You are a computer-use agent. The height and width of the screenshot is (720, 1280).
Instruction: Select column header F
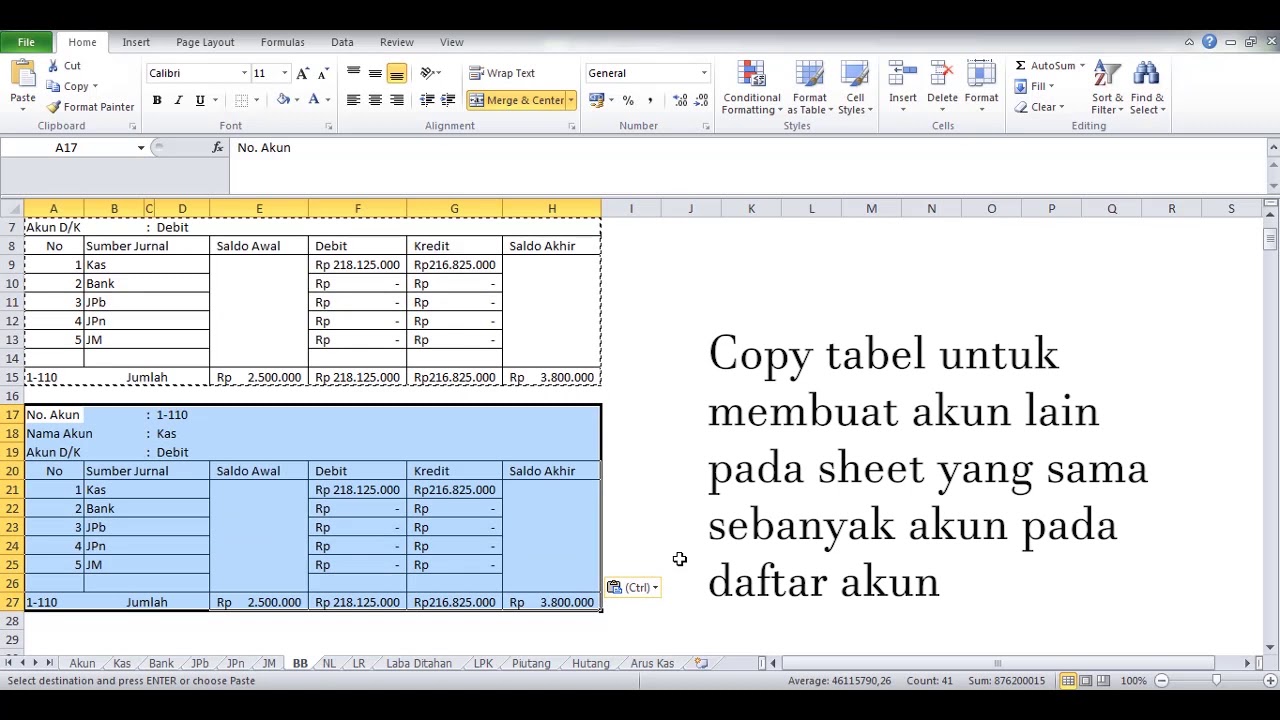coord(357,208)
